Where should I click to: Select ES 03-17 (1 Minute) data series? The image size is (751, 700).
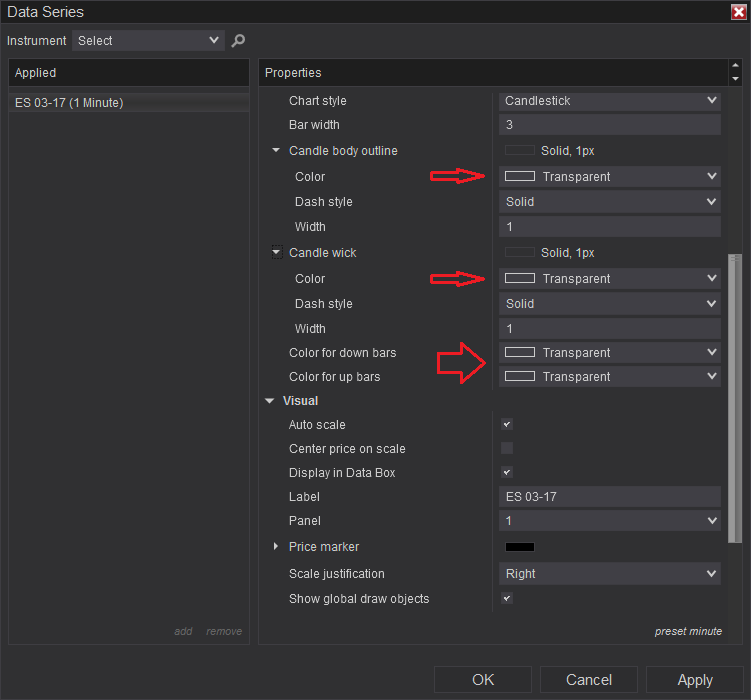click(x=70, y=103)
